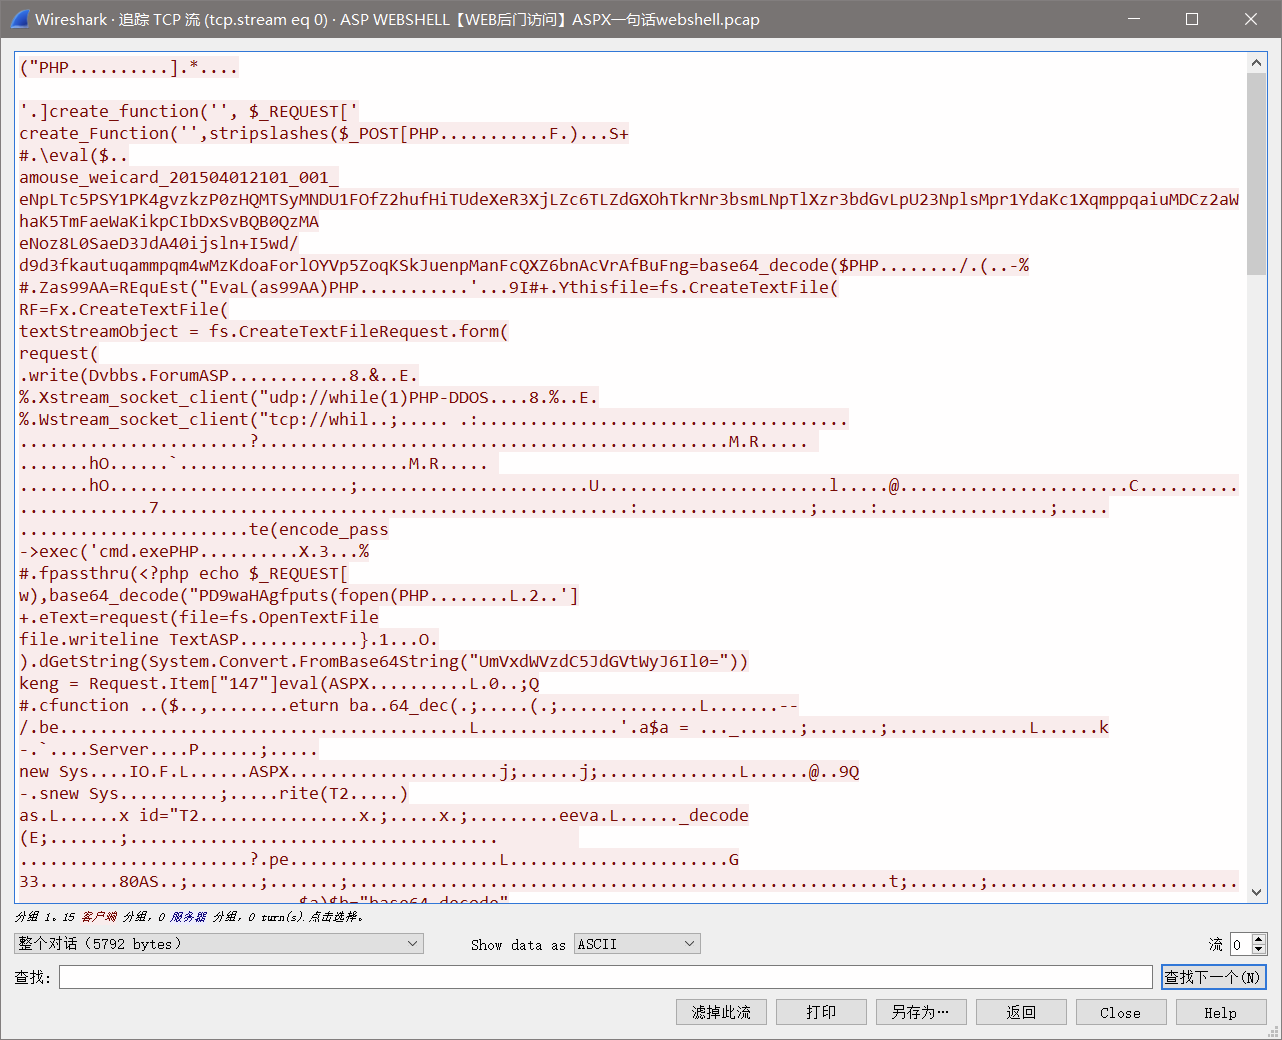Click the line 'RF=Fx.CreateTextFile('

[x=124, y=309]
